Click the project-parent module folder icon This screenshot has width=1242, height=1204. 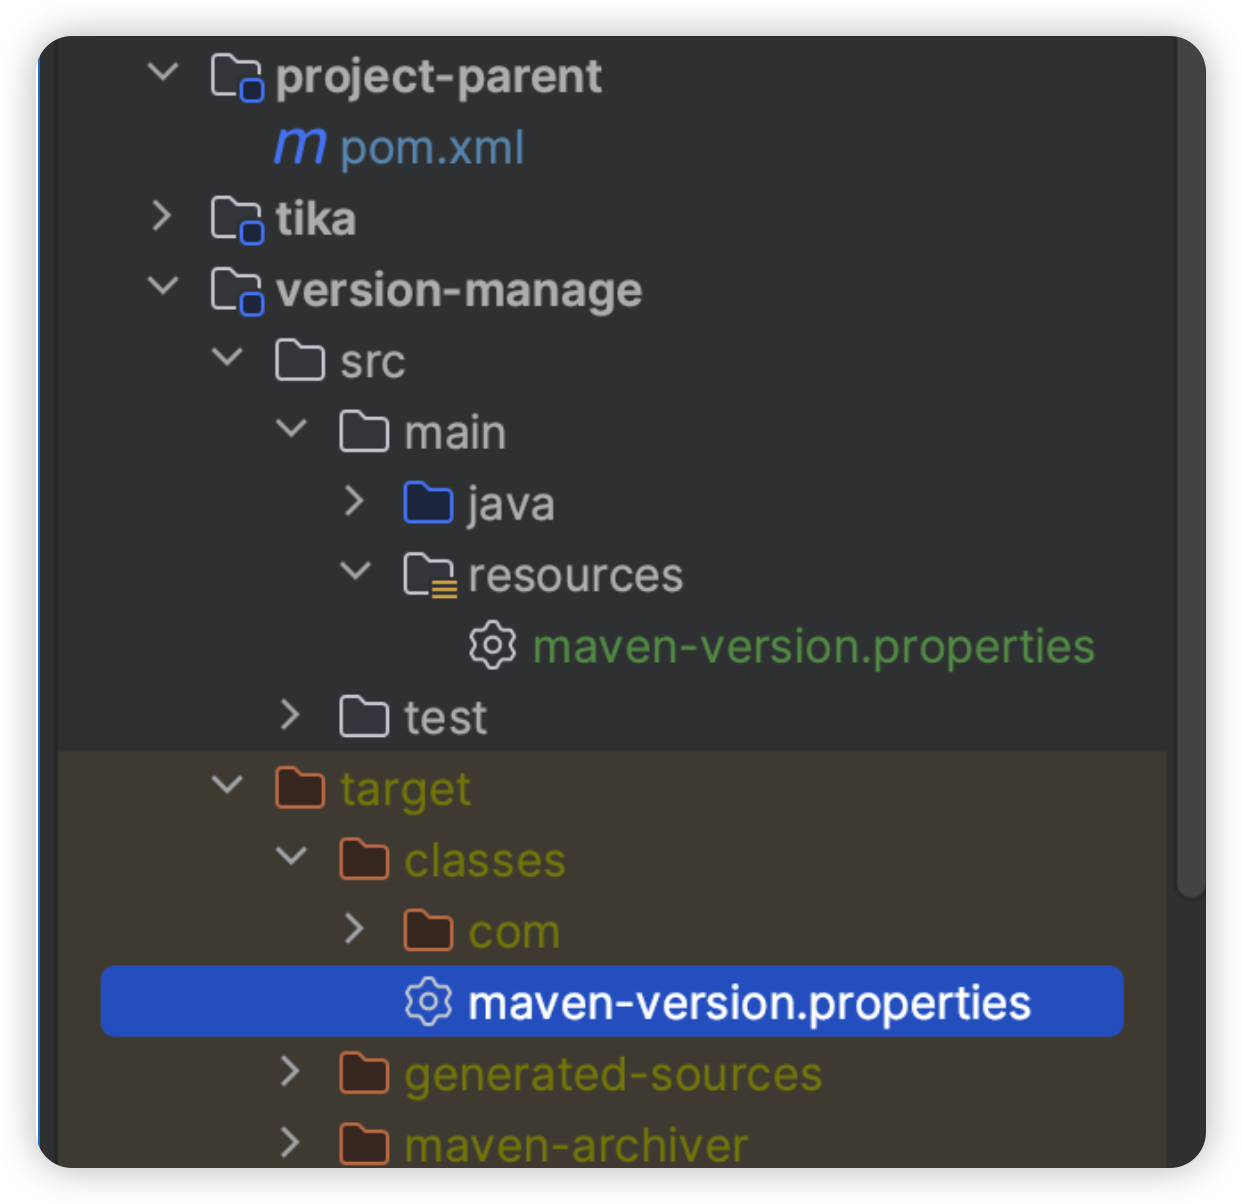pyautogui.click(x=237, y=77)
